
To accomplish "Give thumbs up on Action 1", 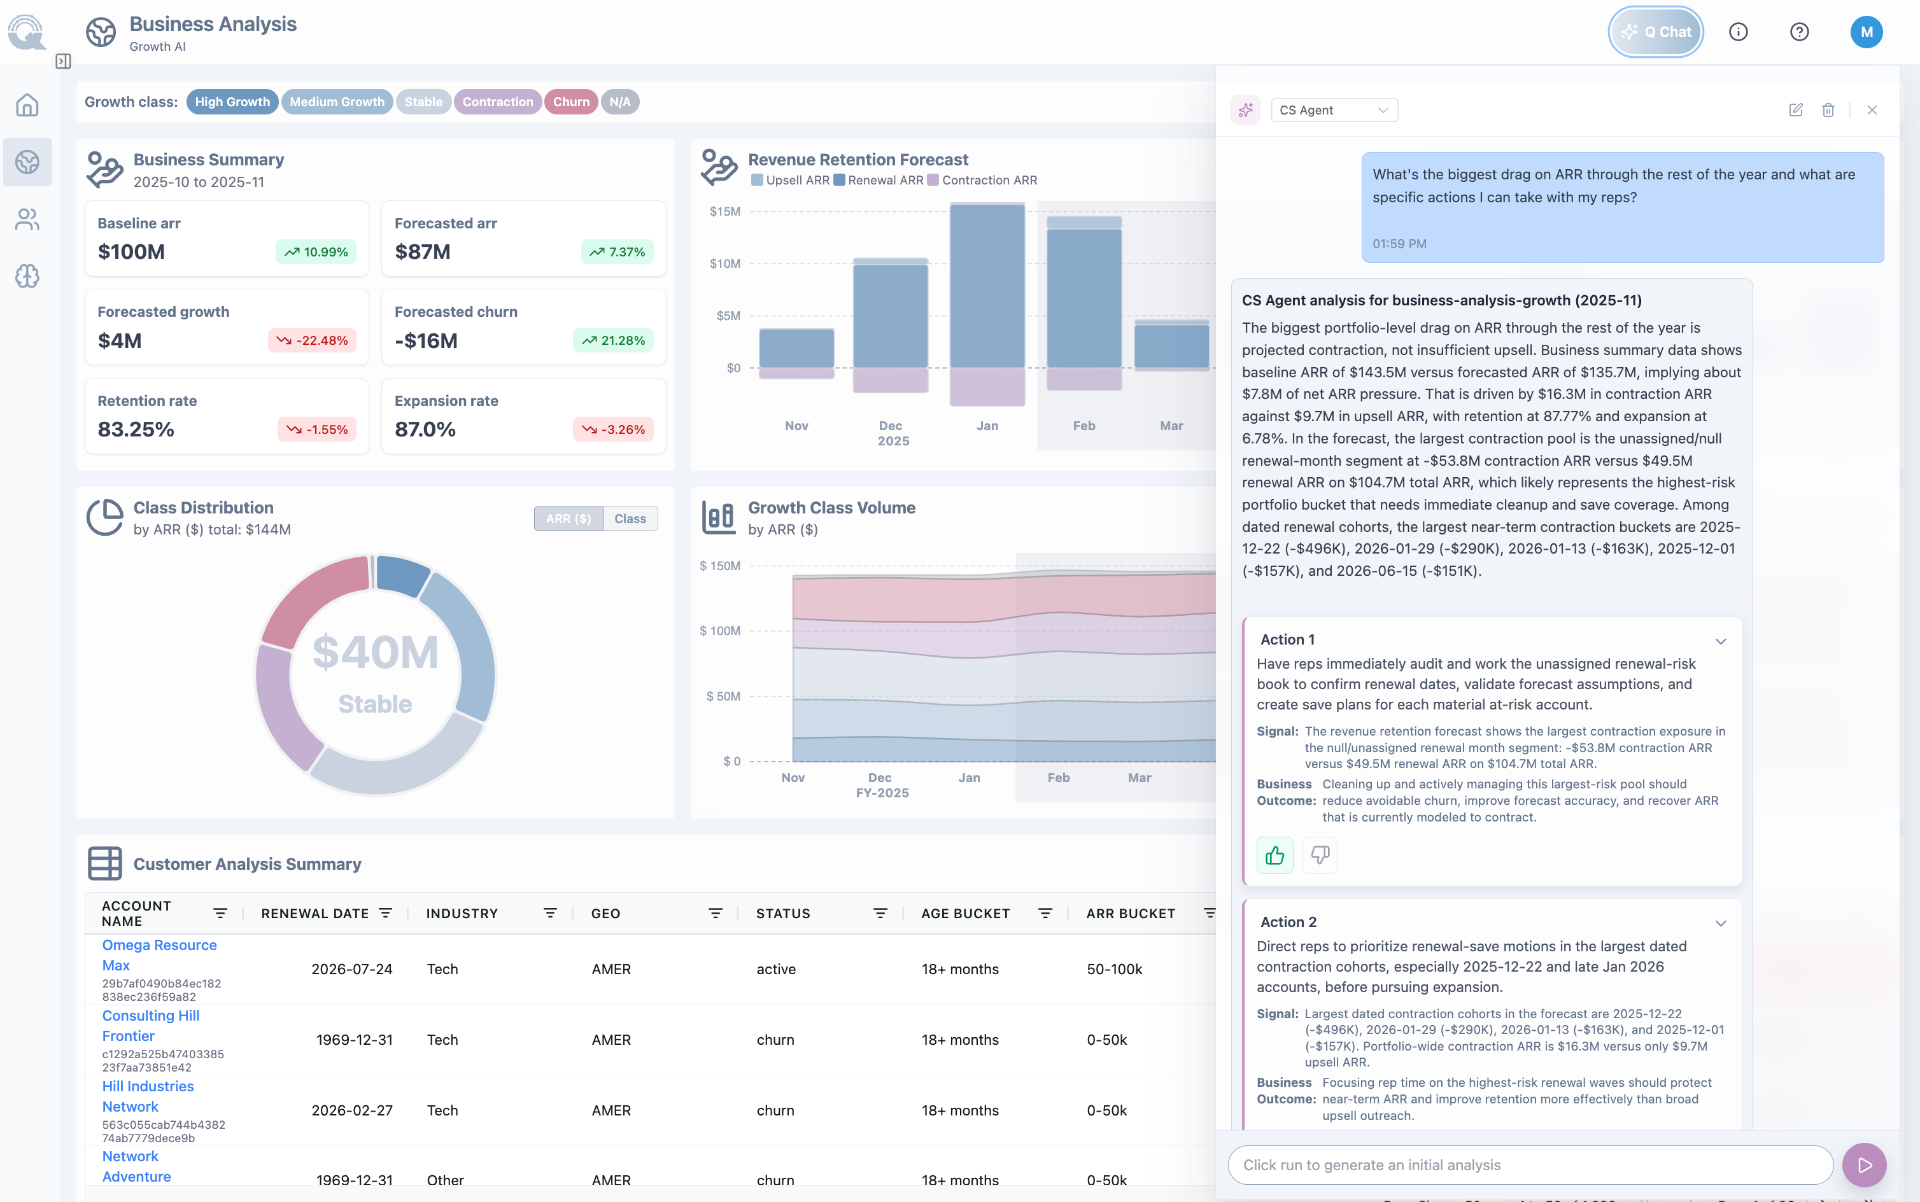I will click(1274, 855).
